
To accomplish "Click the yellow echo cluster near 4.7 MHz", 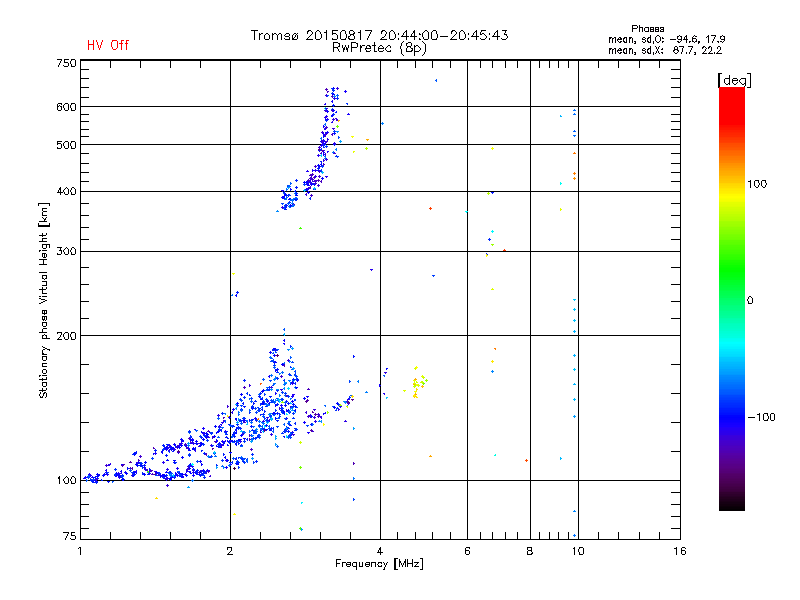I will pyautogui.click(x=418, y=383).
